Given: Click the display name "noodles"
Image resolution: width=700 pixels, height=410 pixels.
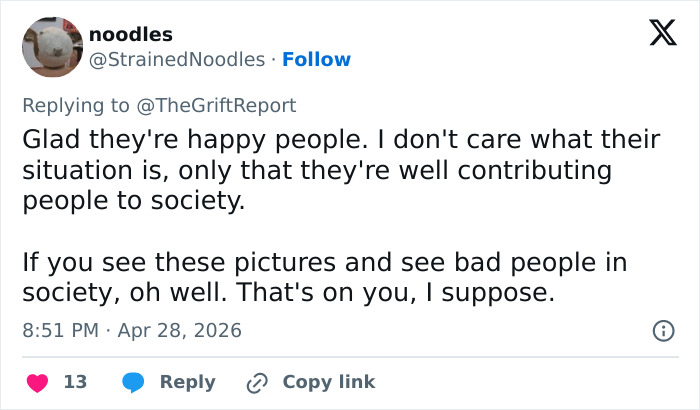Looking at the screenshot, I should 130,35.
